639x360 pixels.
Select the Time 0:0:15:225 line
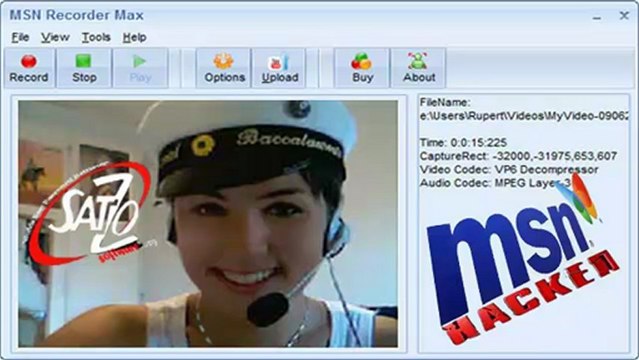(463, 143)
